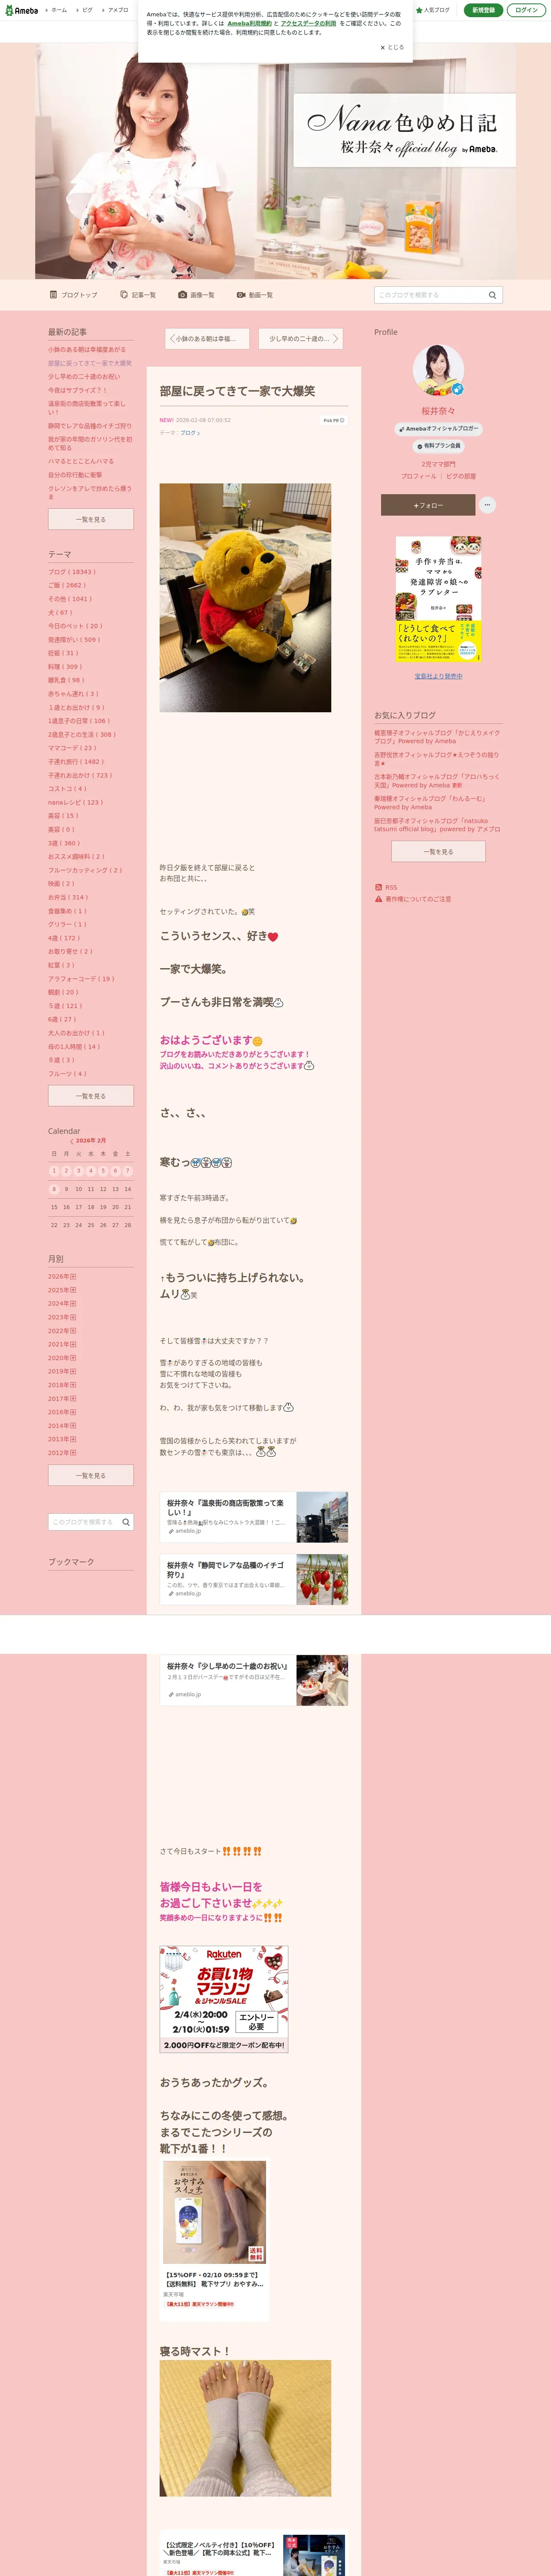Open the three-dot menu beside フォロー
Image resolution: width=551 pixels, height=2576 pixels.
click(x=487, y=505)
